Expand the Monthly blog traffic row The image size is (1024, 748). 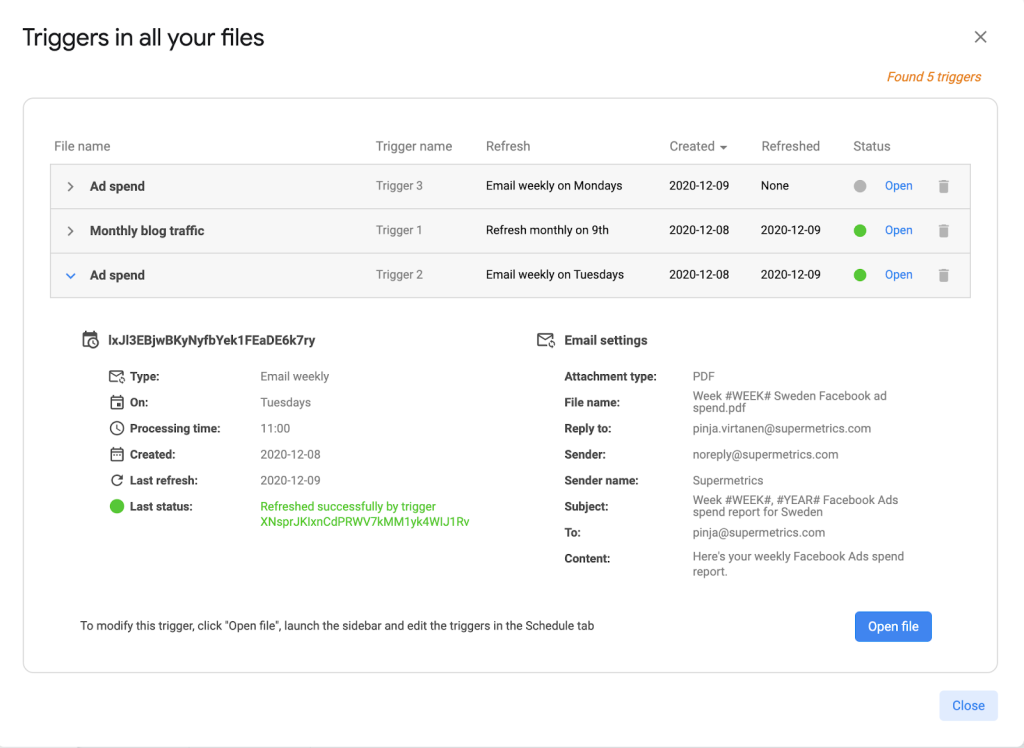(70, 231)
